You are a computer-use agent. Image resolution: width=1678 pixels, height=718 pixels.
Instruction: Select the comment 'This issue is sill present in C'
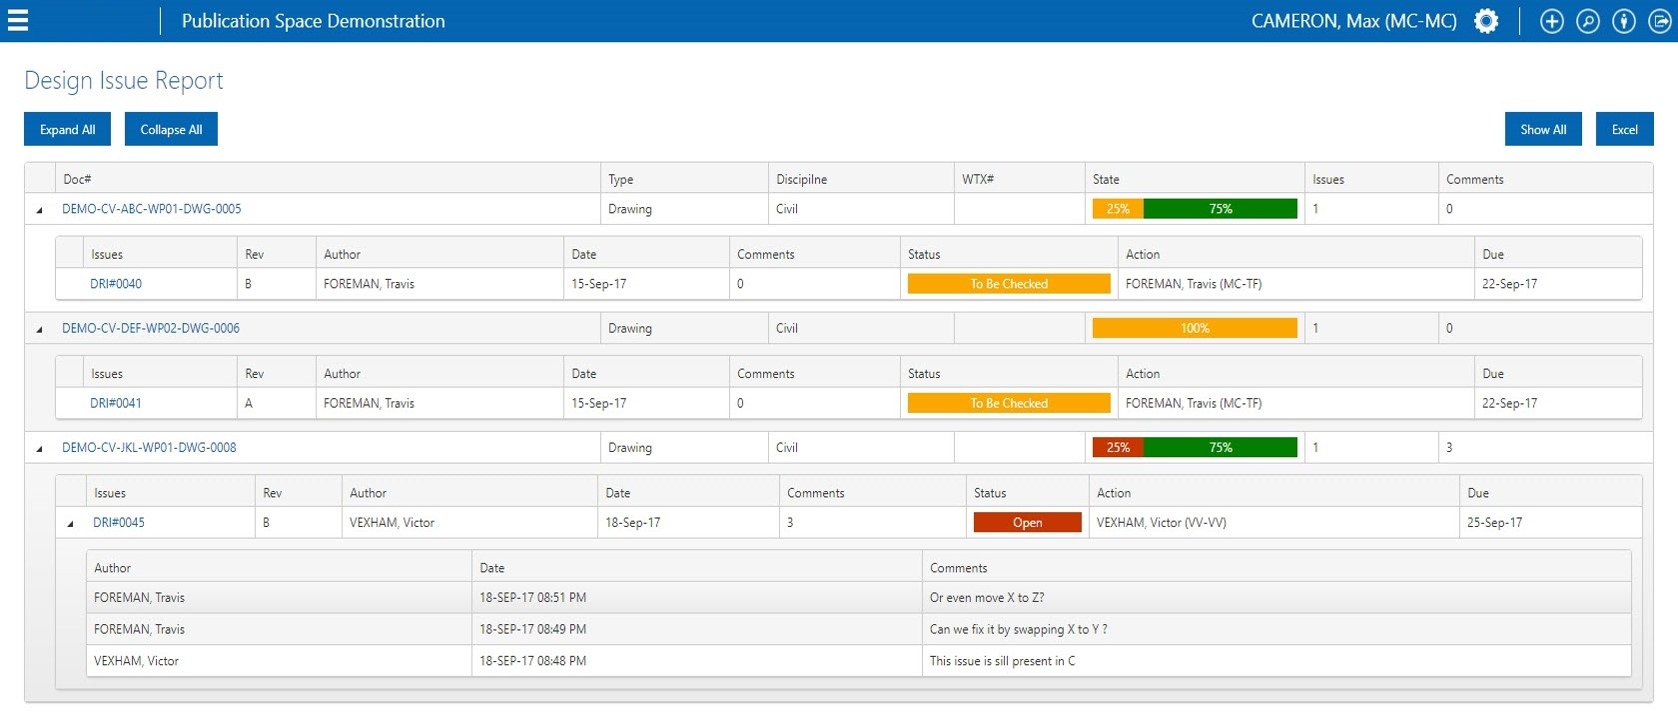[1002, 661]
